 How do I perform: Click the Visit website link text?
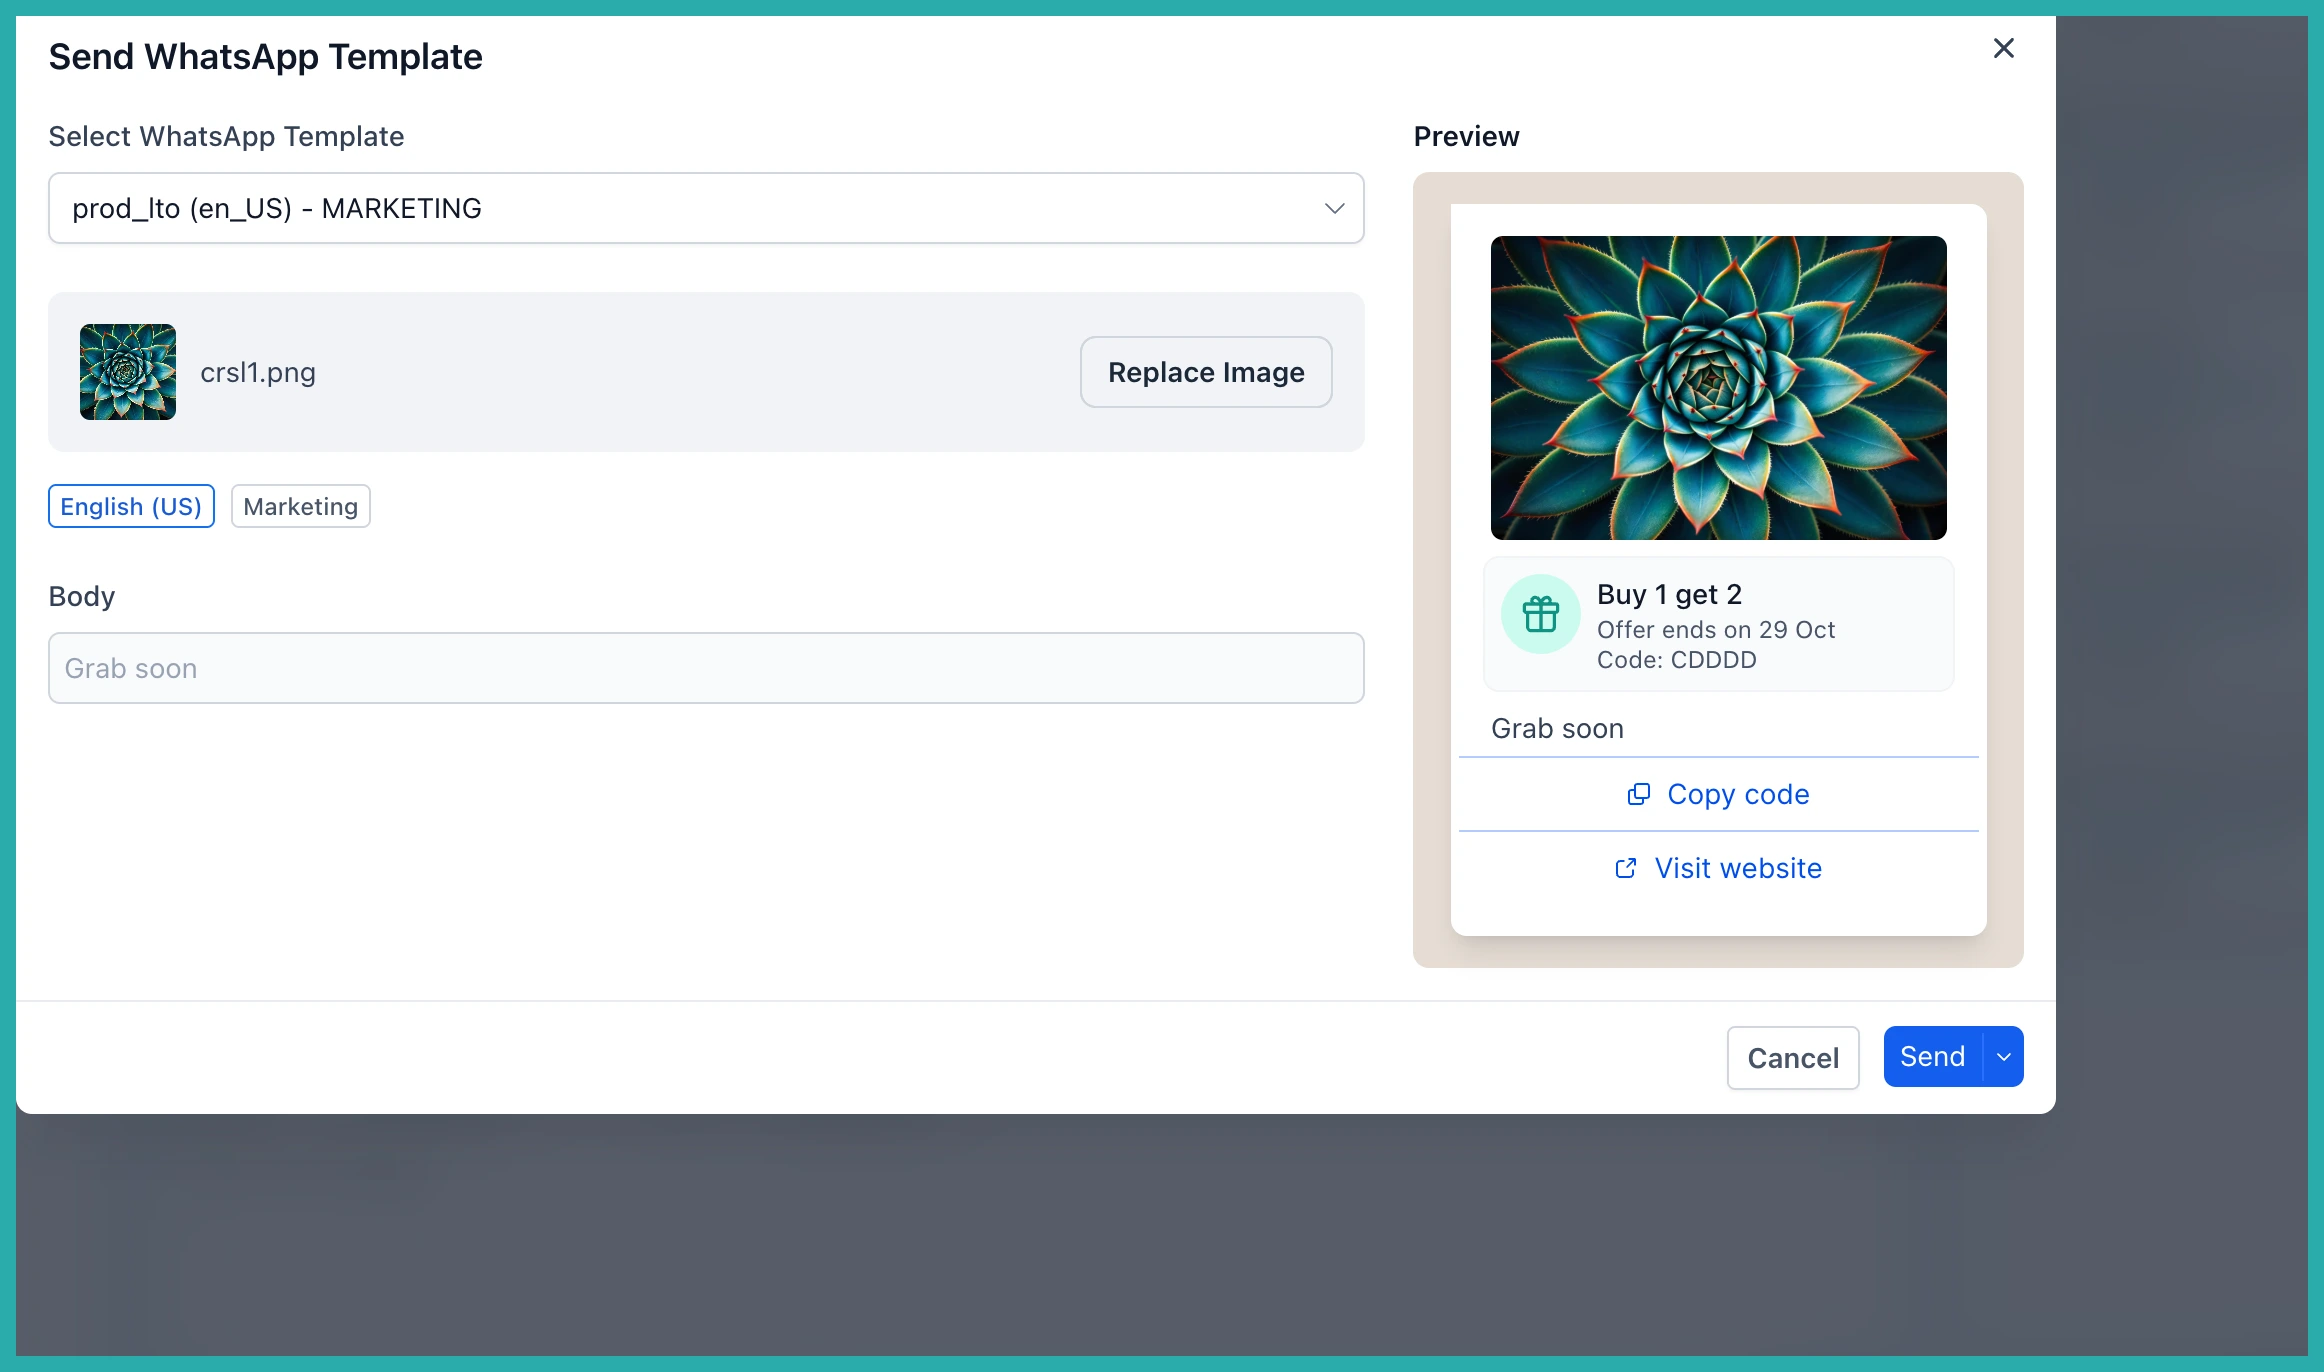coord(1738,868)
